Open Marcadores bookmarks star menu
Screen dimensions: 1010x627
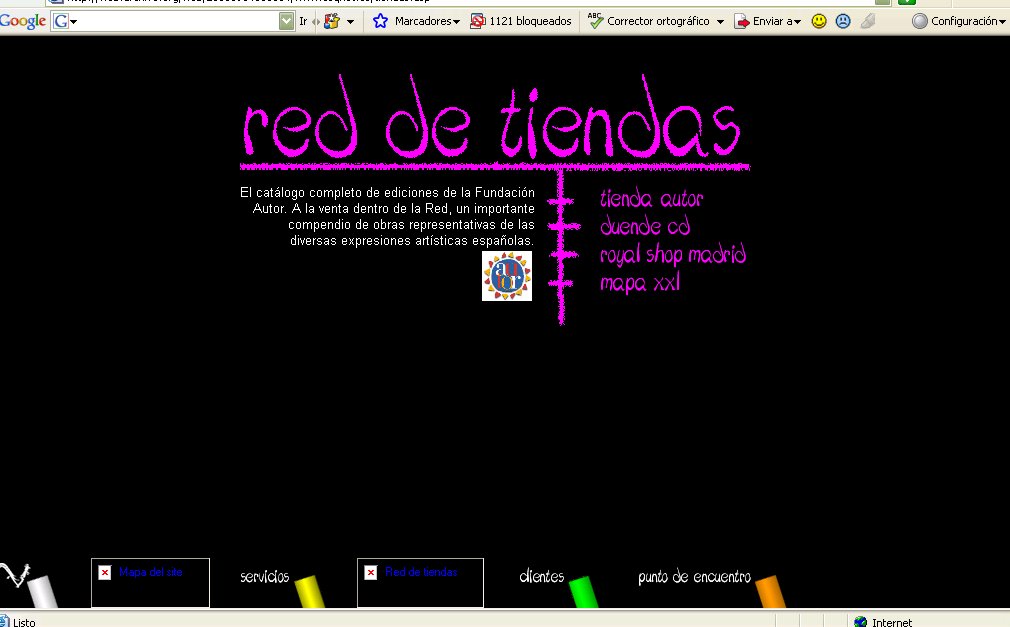pyautogui.click(x=416, y=21)
